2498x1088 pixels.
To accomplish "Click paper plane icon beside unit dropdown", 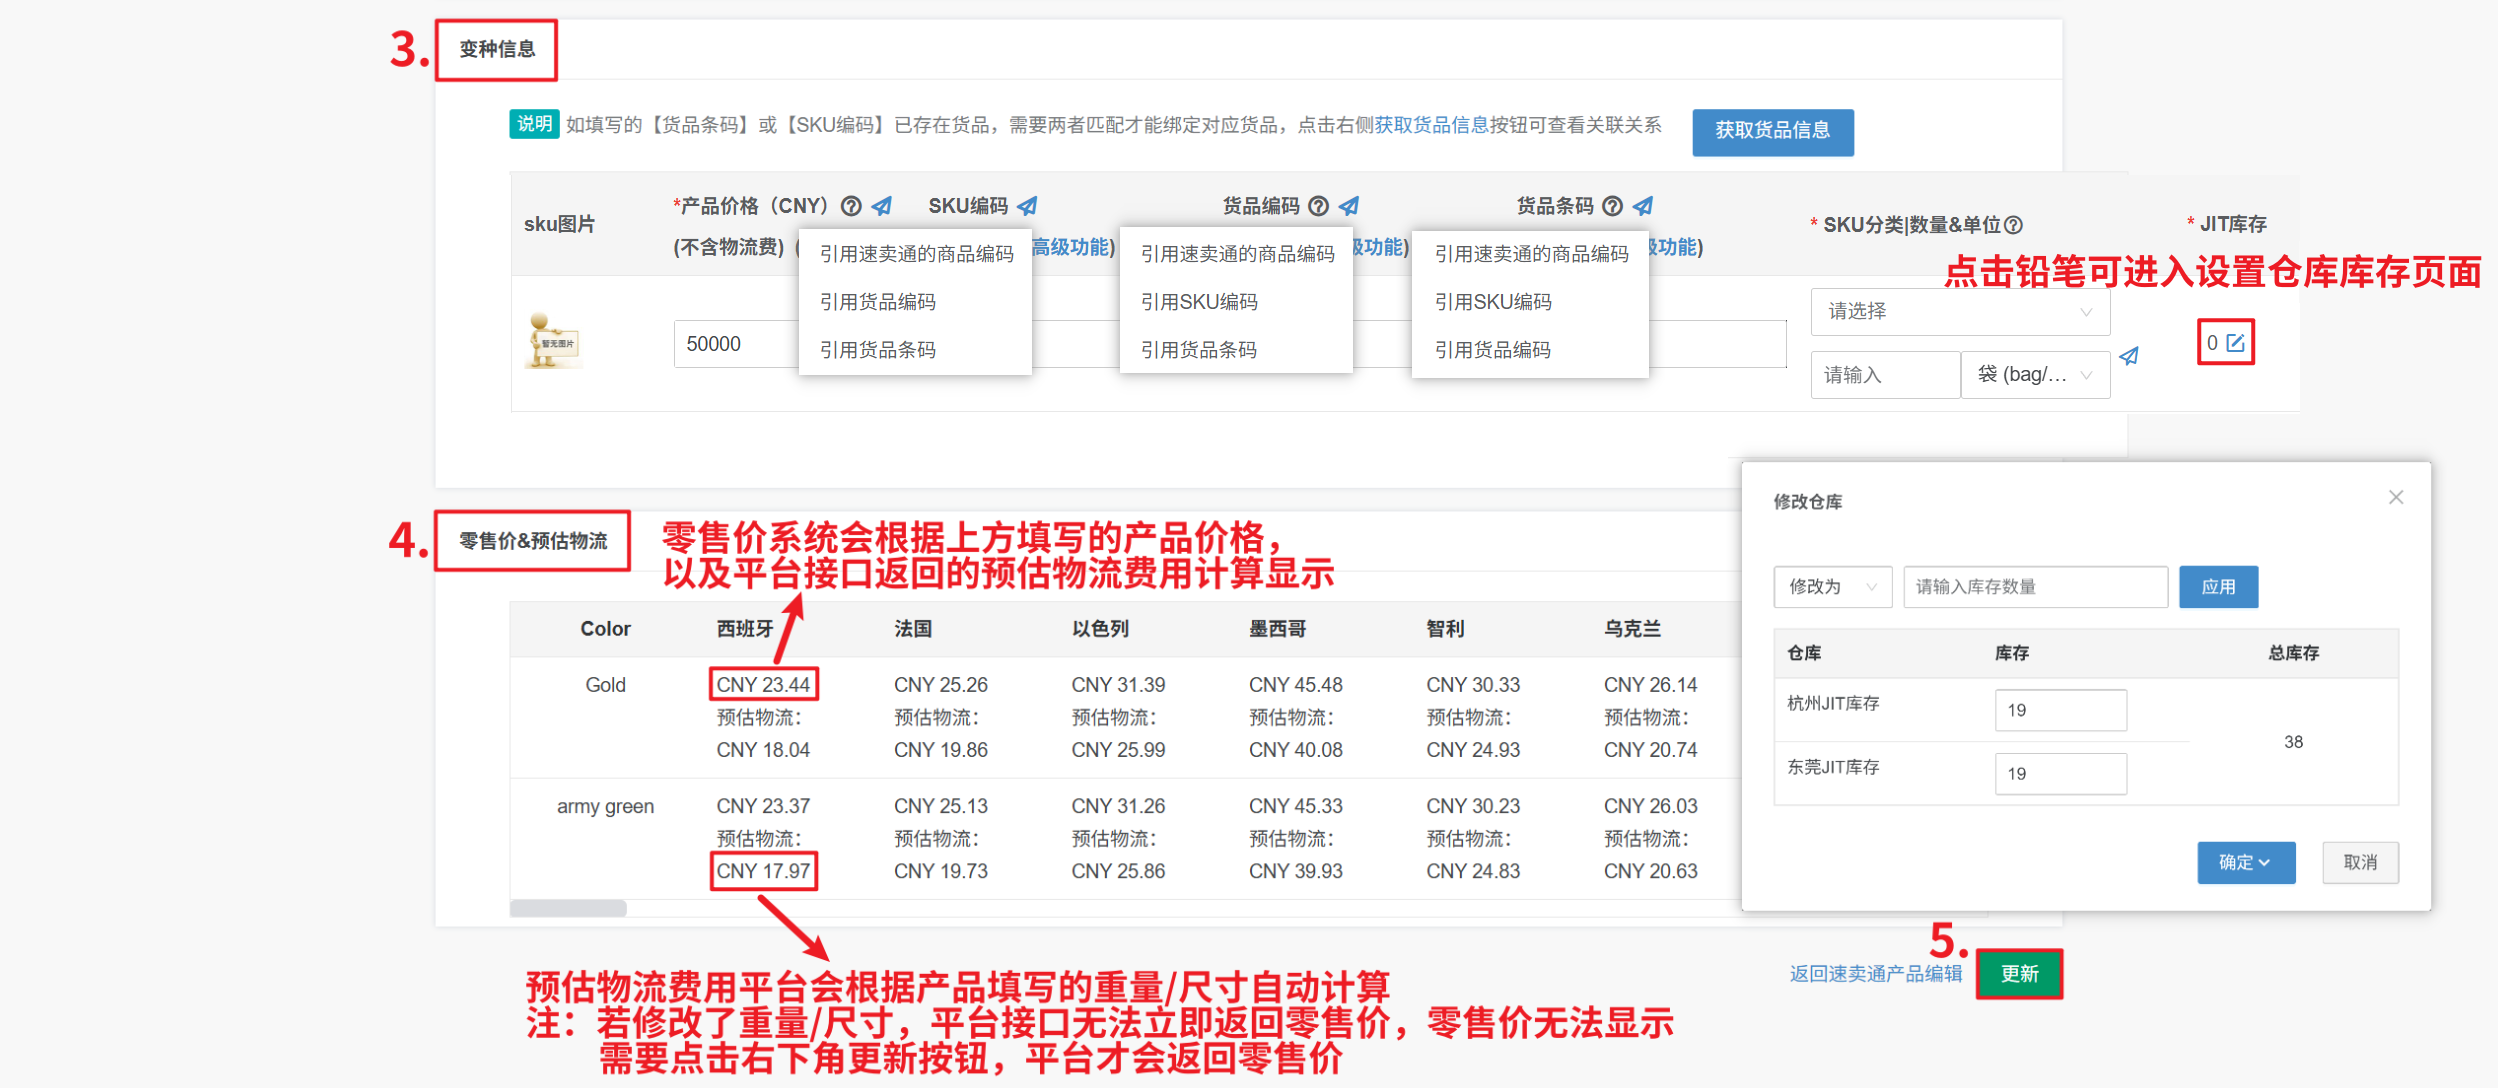I will 2129,356.
